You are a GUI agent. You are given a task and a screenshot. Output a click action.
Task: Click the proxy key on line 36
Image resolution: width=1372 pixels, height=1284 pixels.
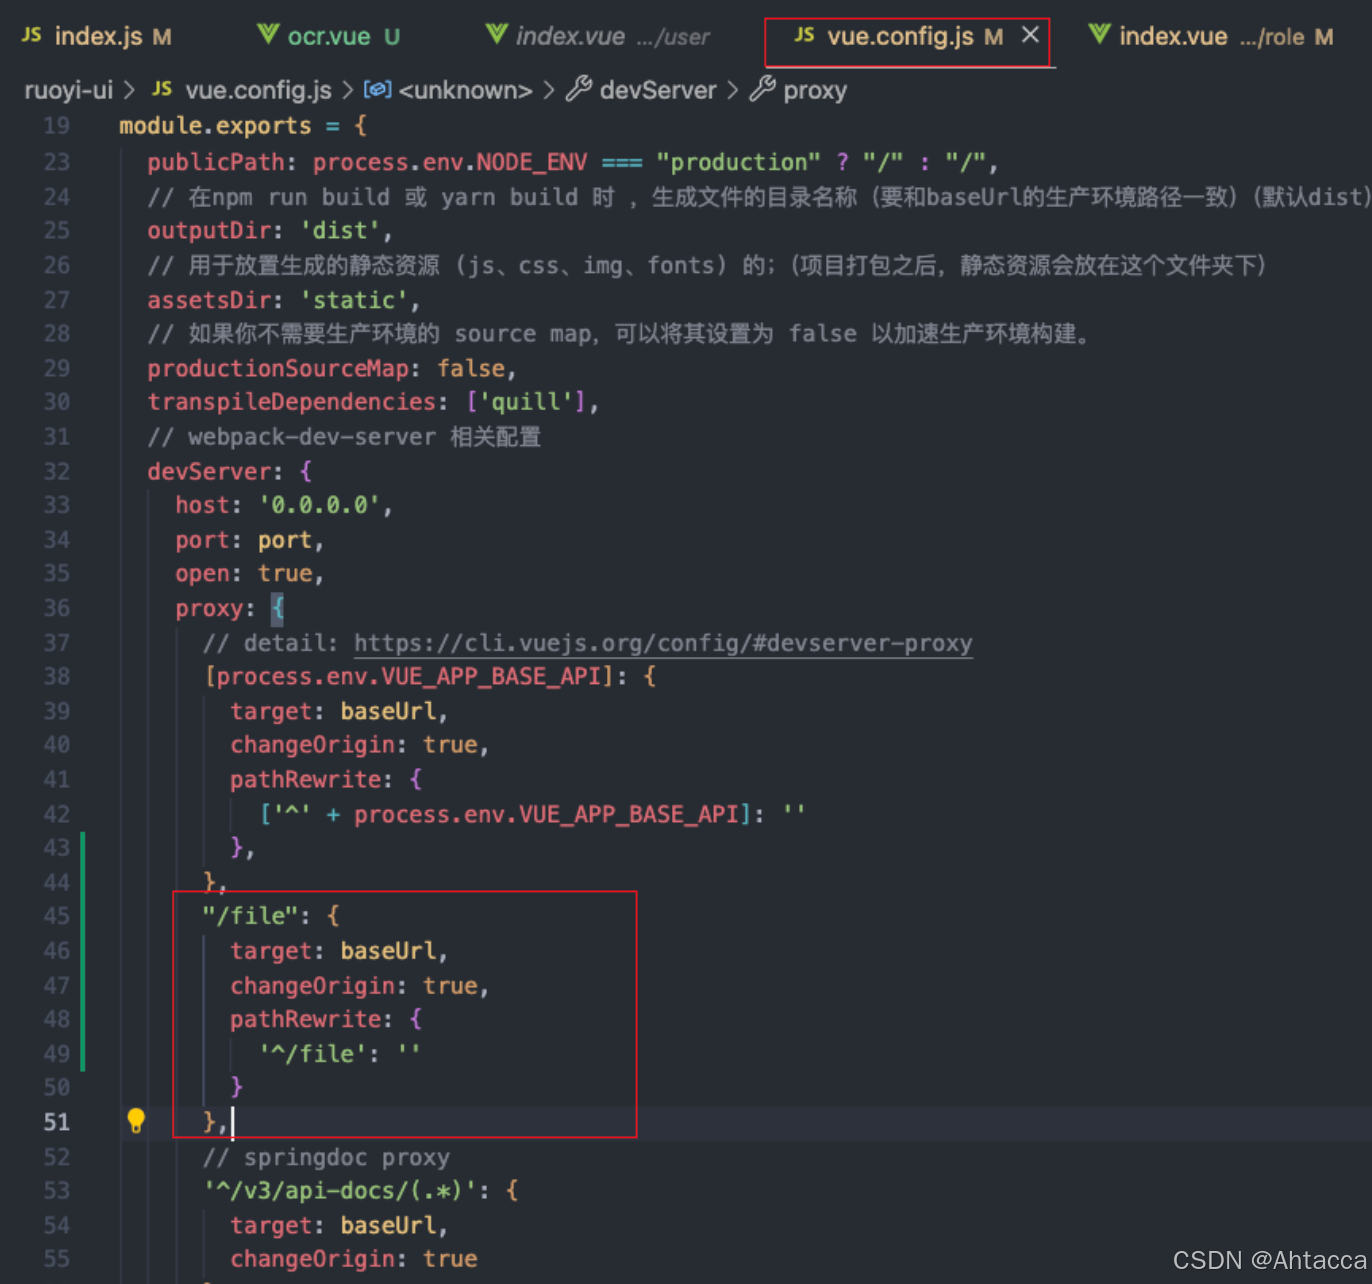pos(209,608)
